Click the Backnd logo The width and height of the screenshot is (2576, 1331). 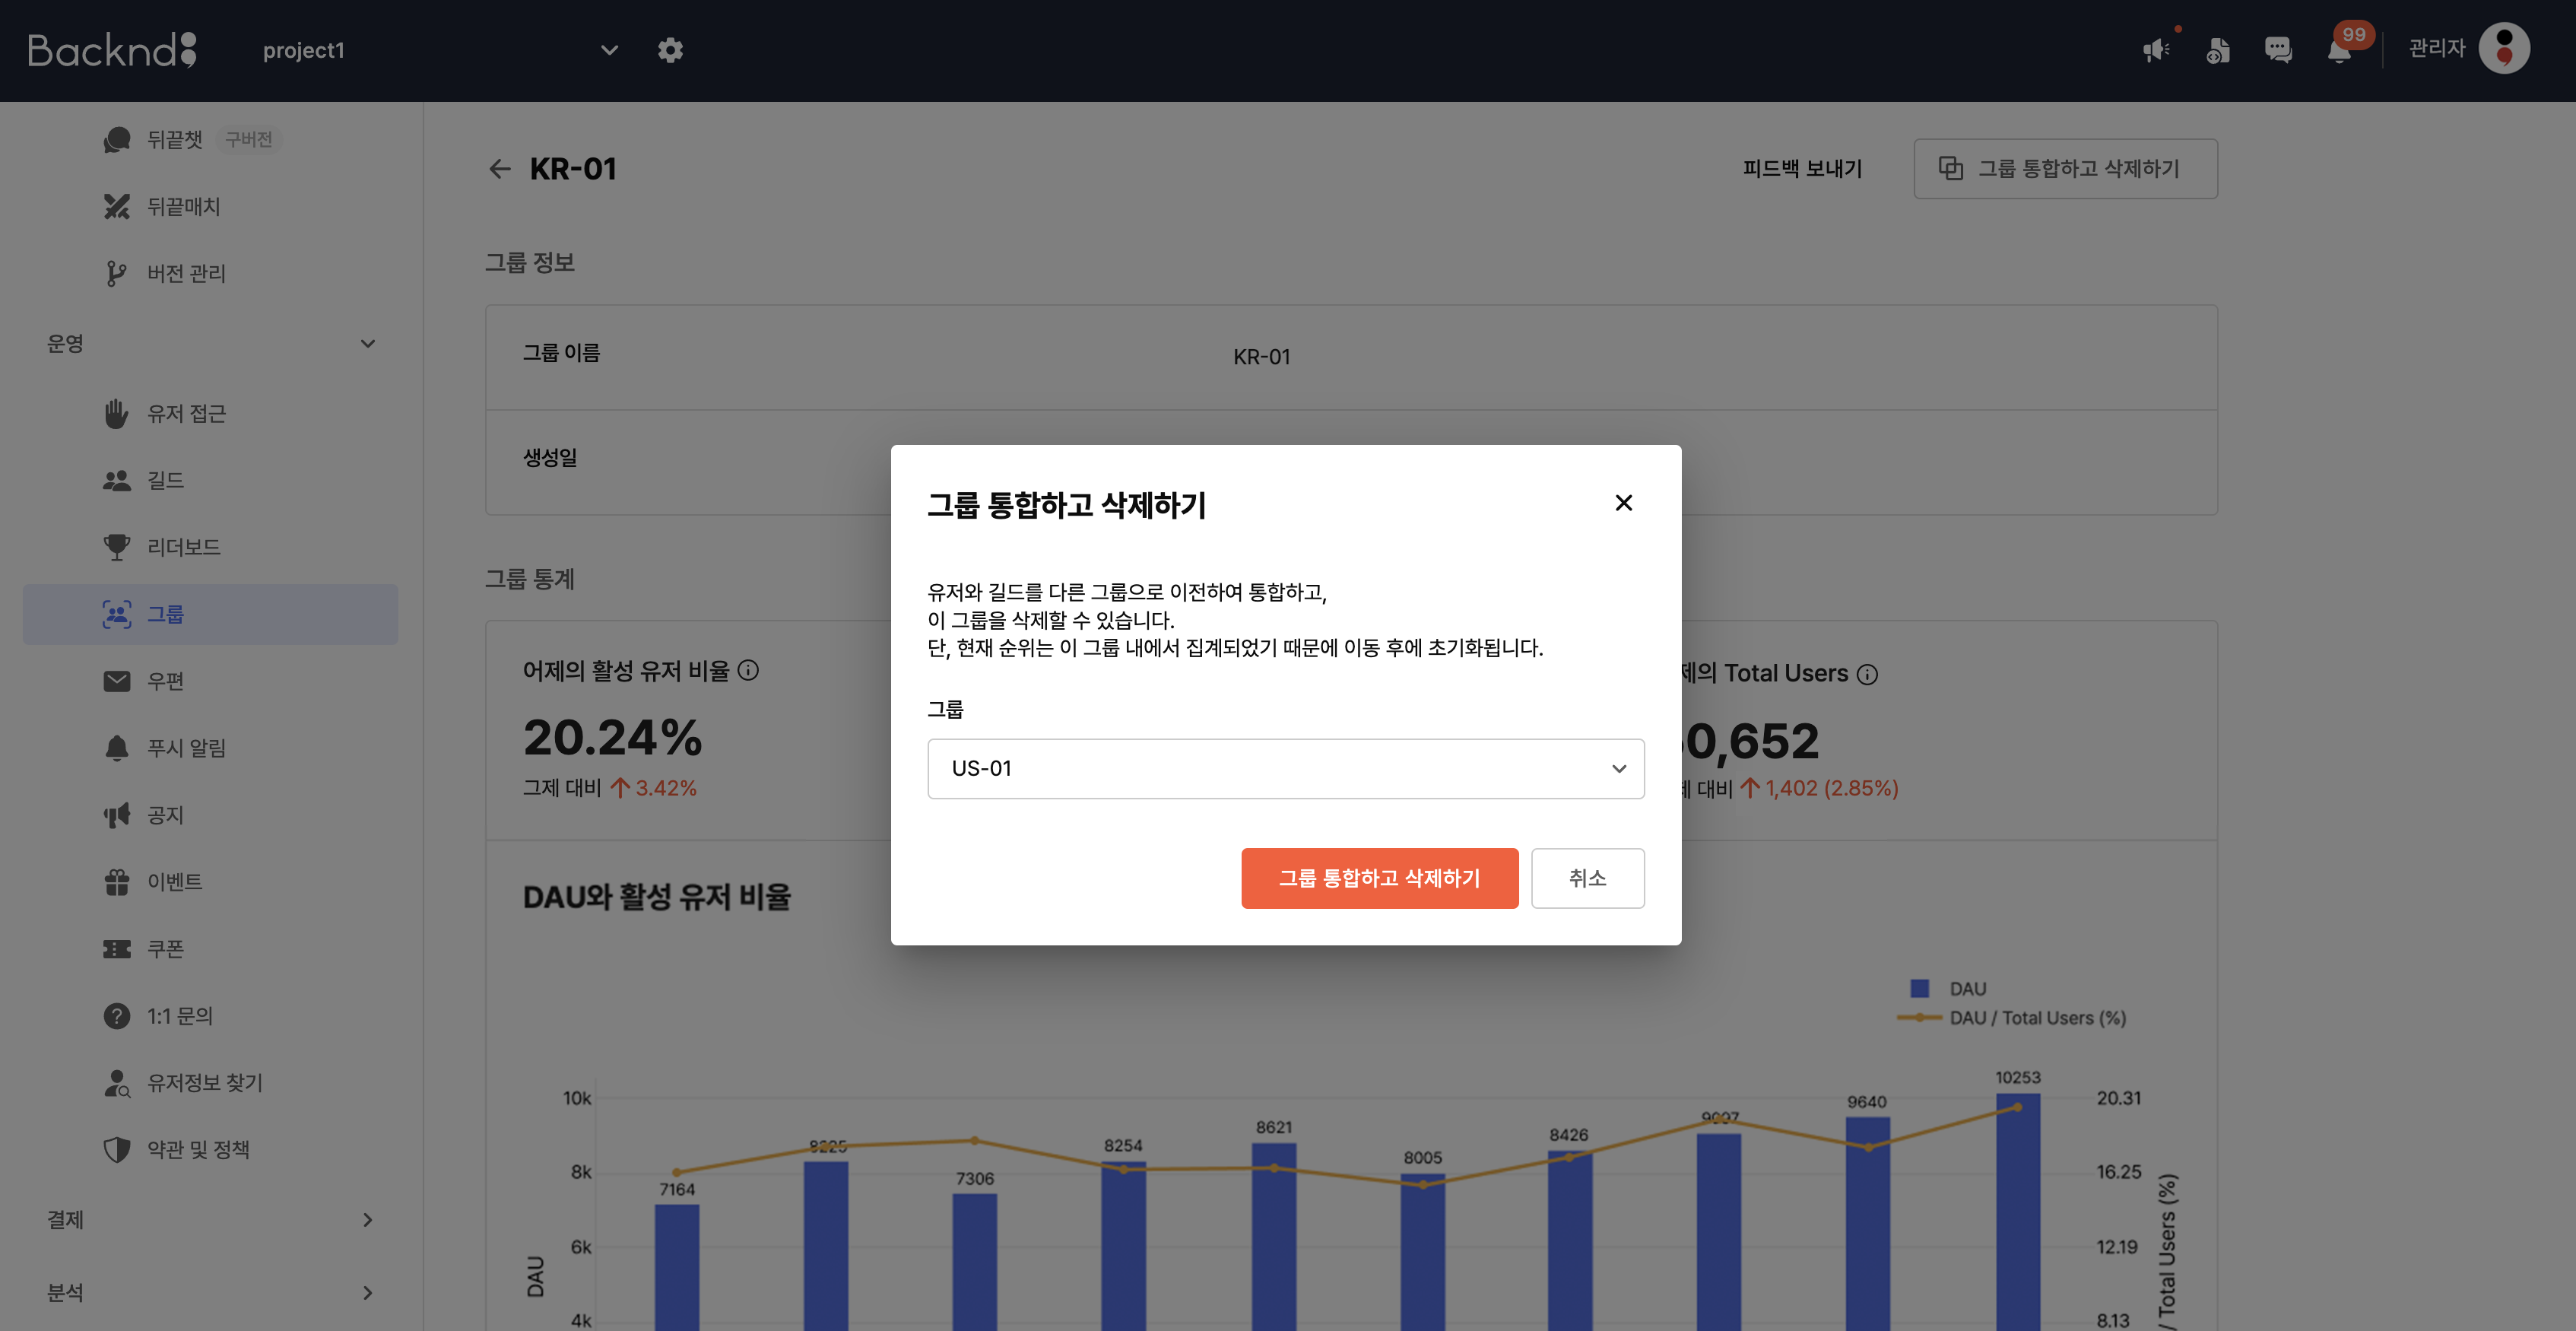112,50
